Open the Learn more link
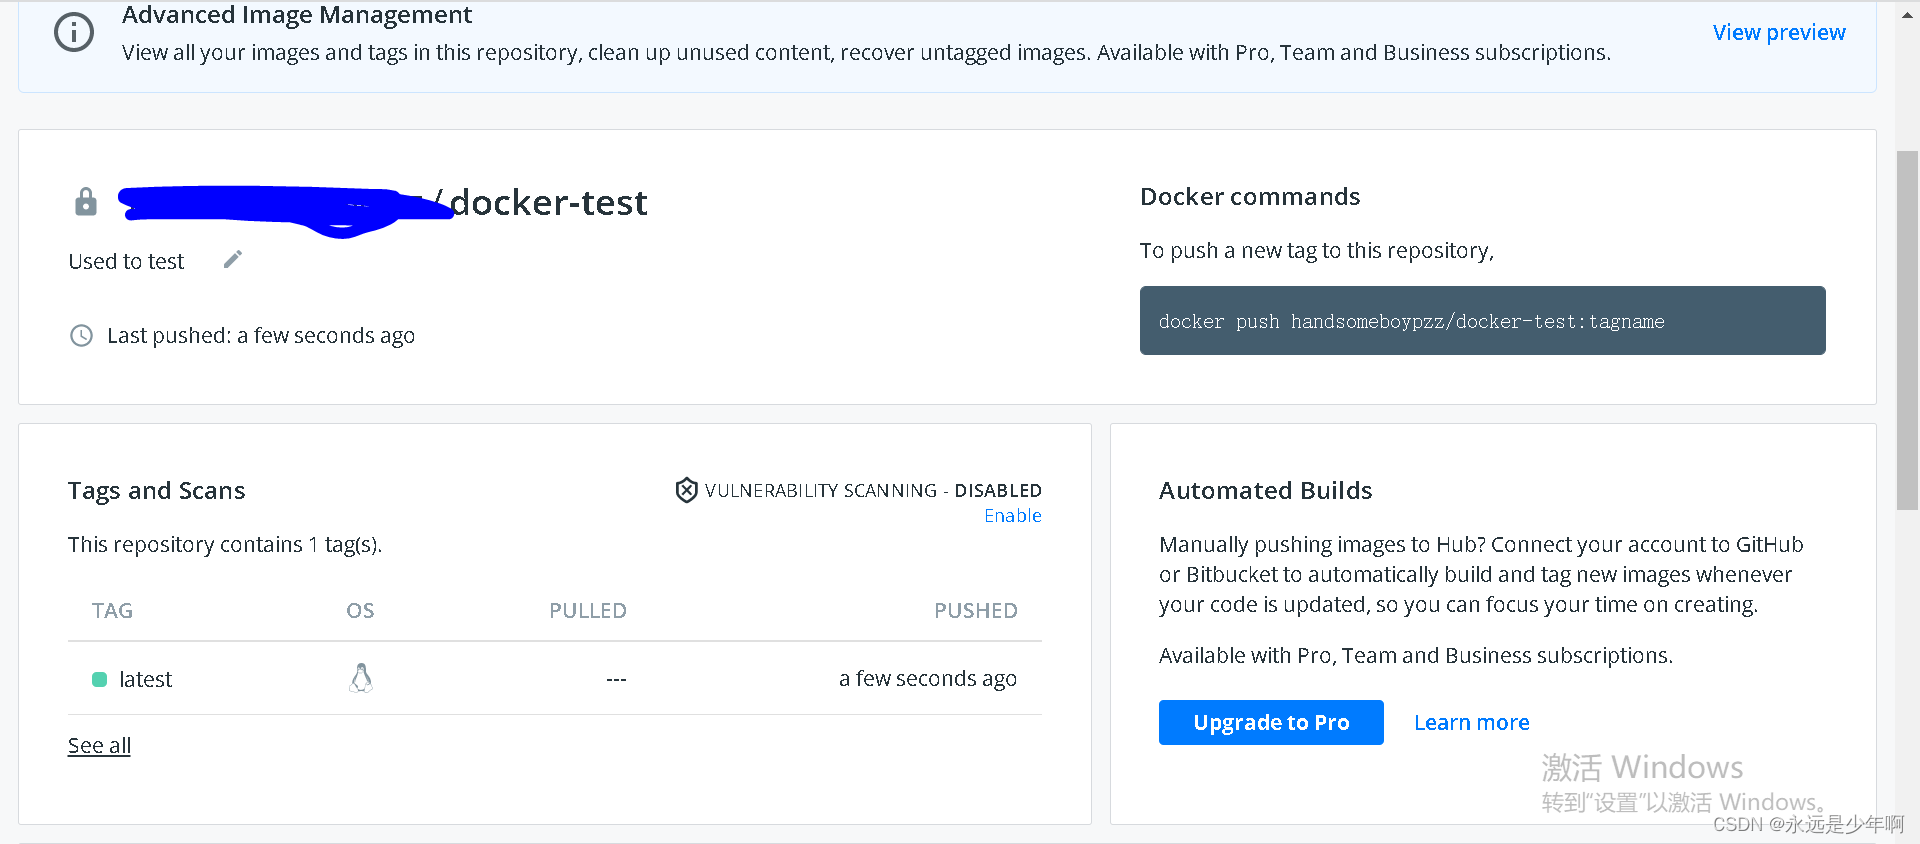 [1471, 722]
